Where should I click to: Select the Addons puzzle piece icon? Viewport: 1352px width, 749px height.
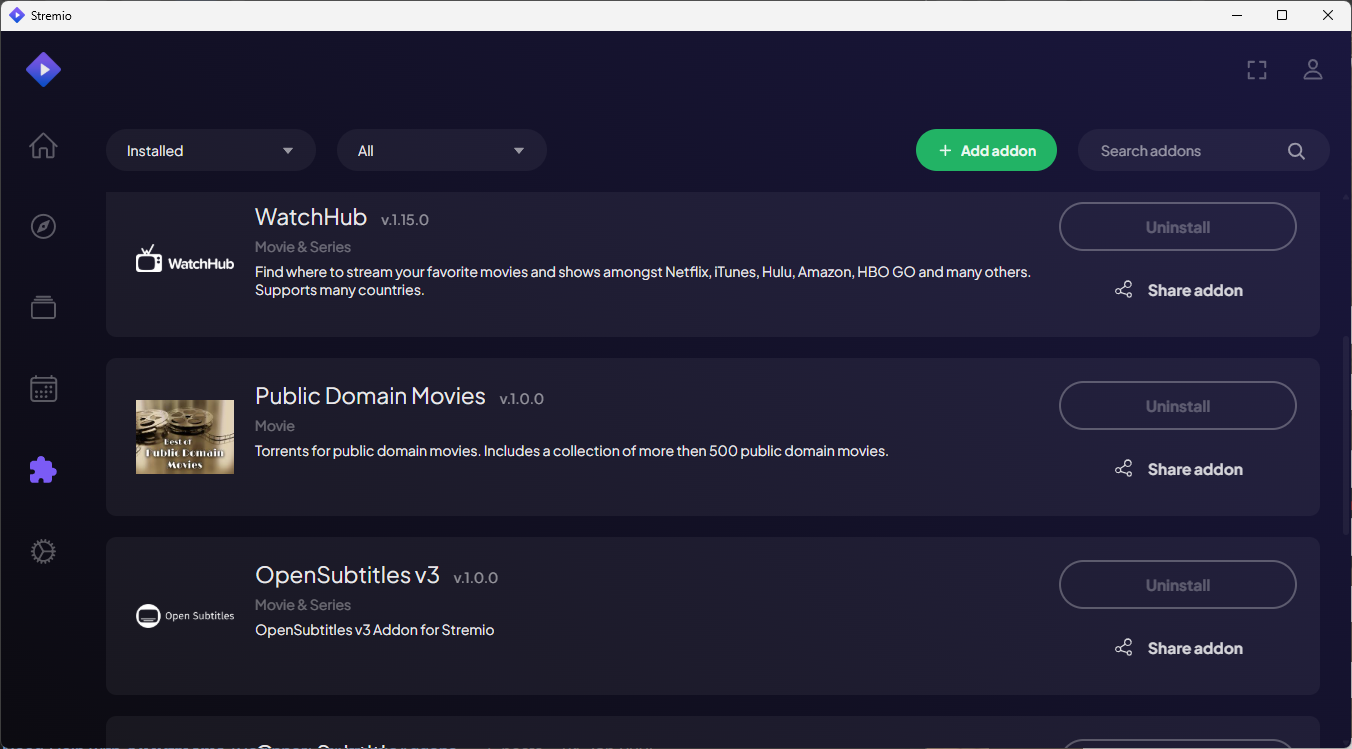(43, 470)
